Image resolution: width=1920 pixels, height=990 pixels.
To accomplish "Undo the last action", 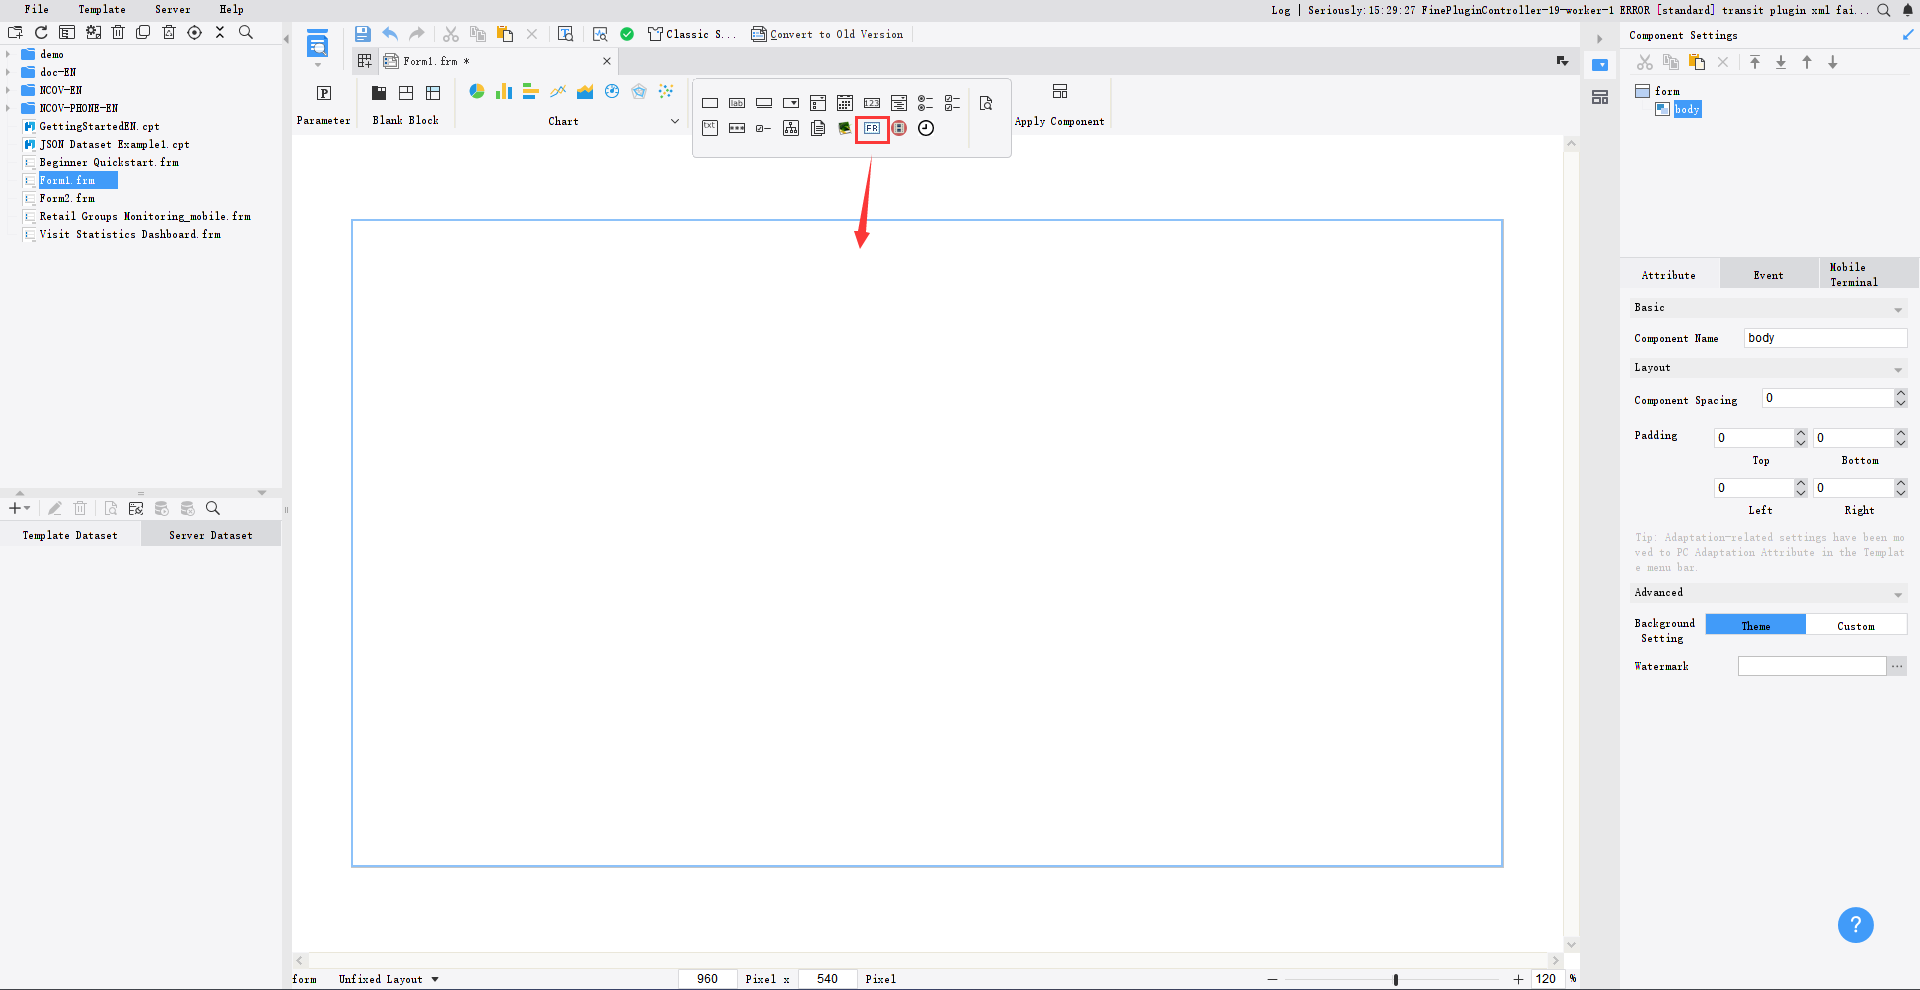I will tap(390, 33).
